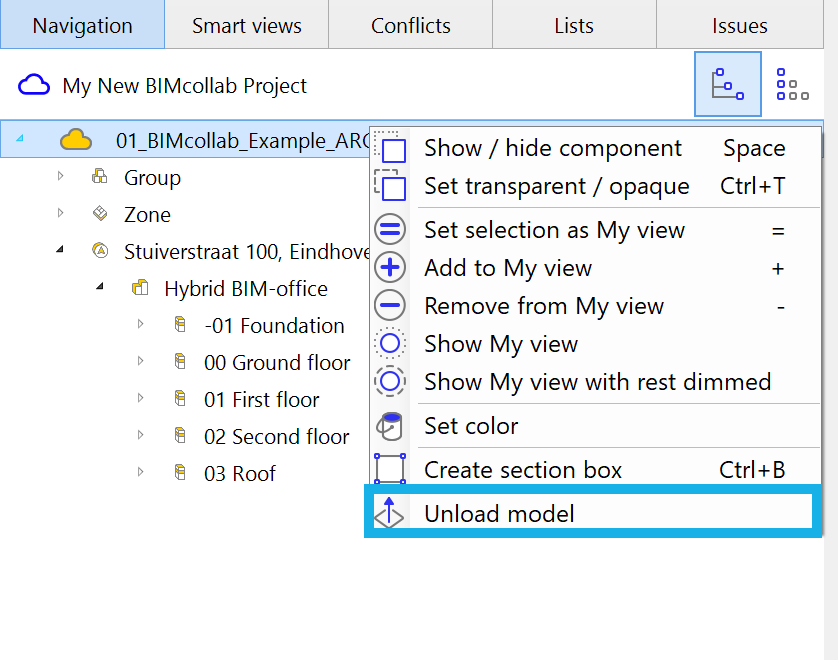Click the equals icon for Set selection

(x=390, y=229)
